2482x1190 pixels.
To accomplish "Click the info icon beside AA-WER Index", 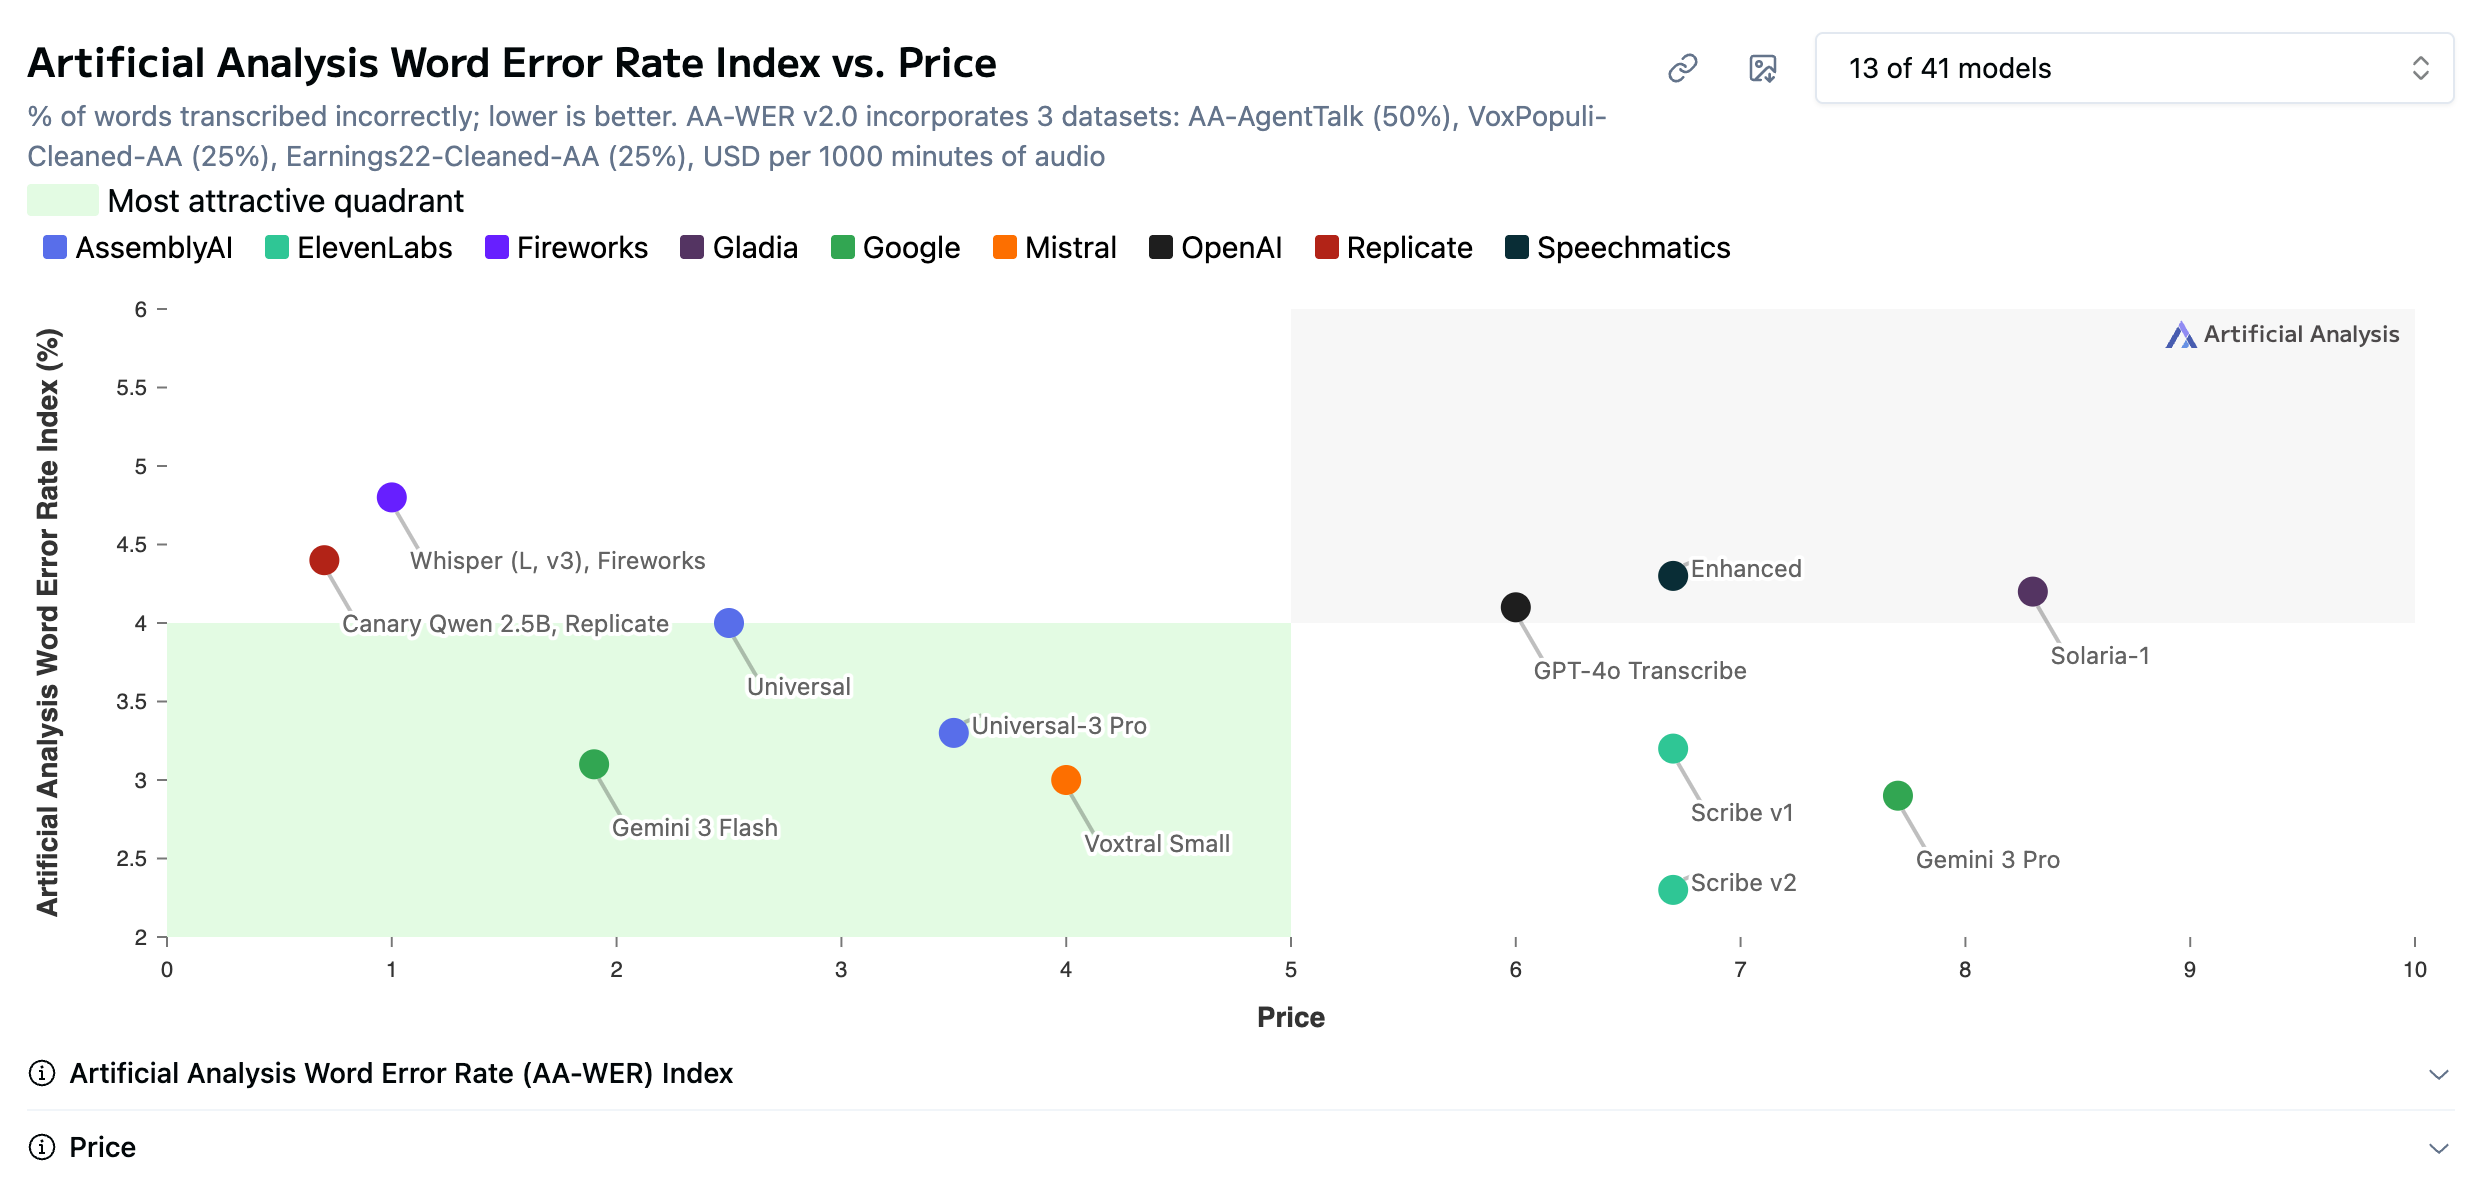I will [x=41, y=1073].
